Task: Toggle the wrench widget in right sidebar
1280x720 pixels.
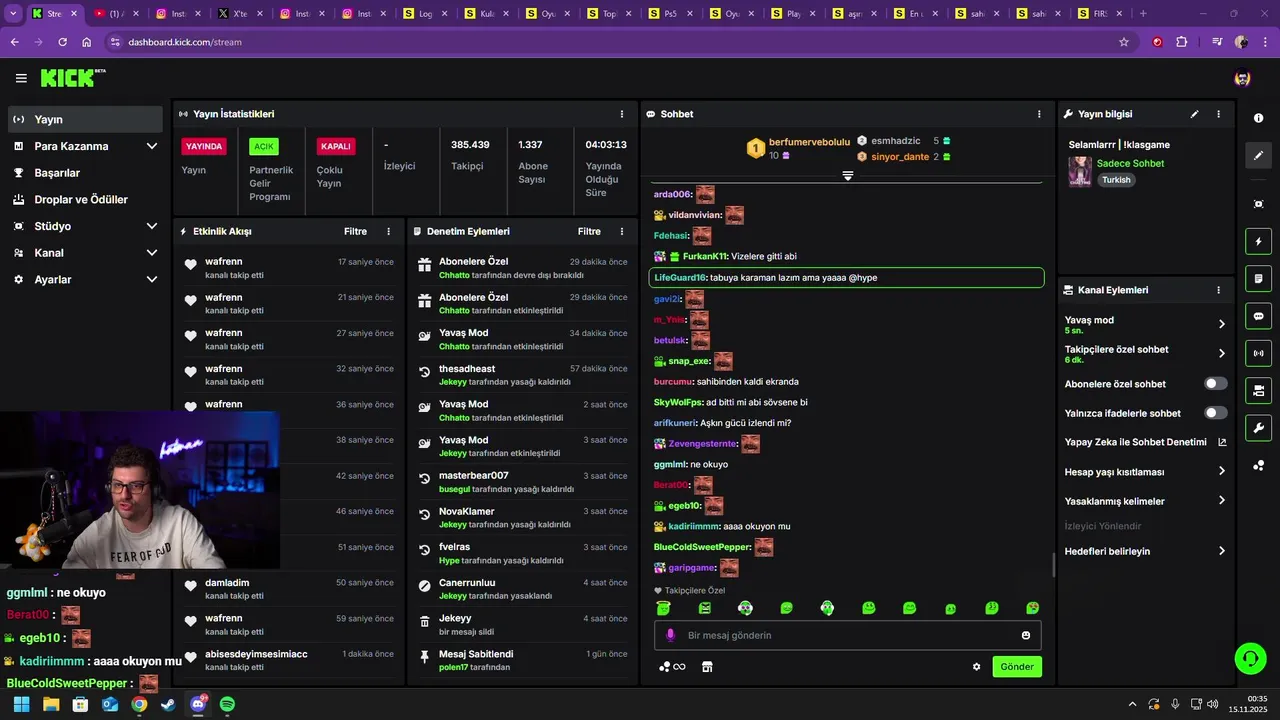Action: (x=1258, y=428)
